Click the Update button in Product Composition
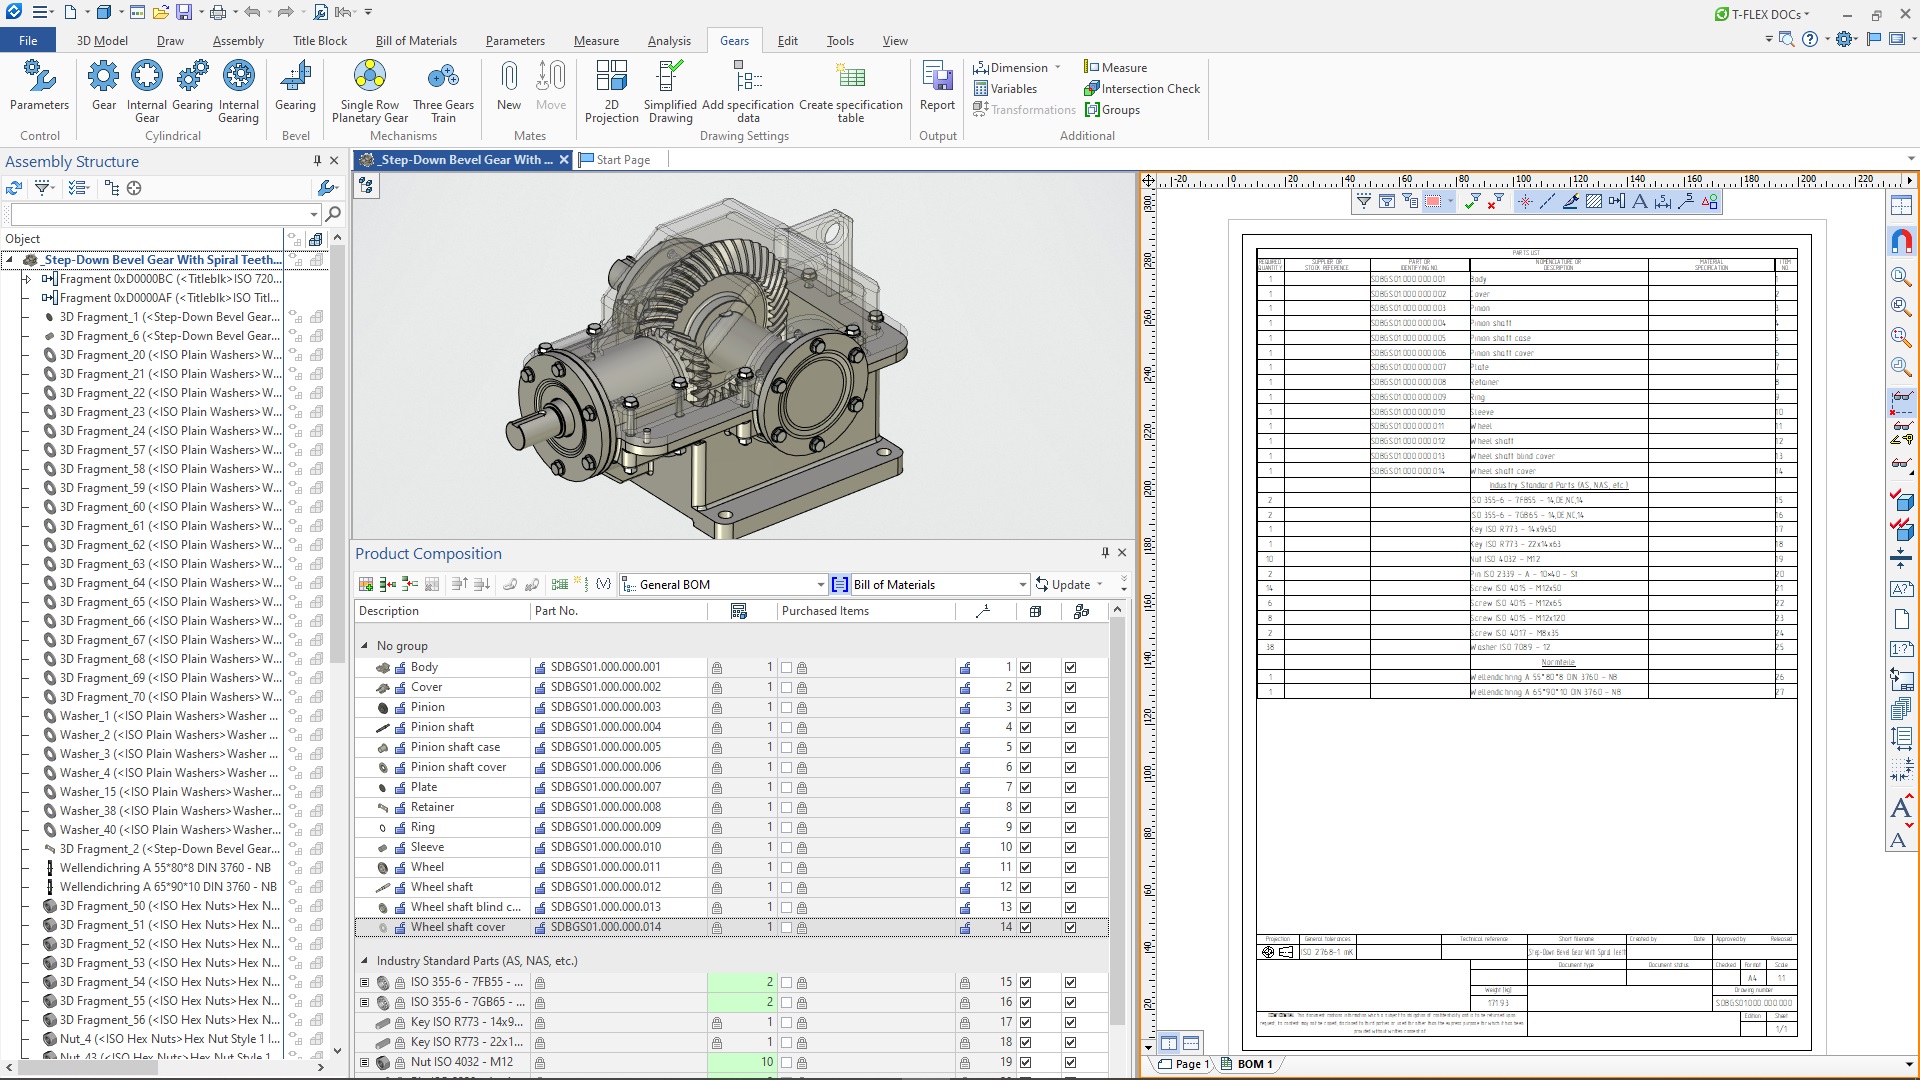Image resolution: width=1920 pixels, height=1080 pixels. point(1071,584)
